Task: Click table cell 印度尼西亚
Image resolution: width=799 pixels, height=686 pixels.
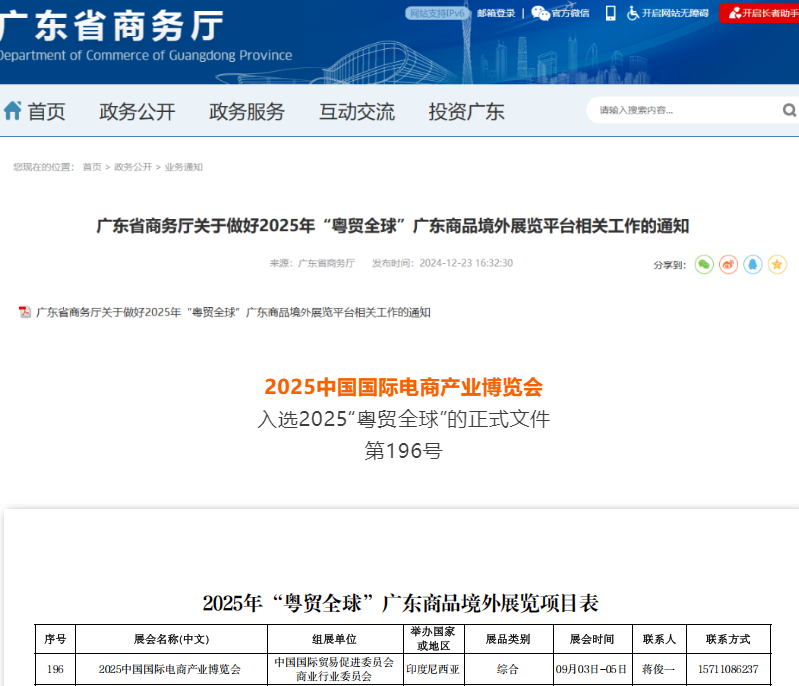Action: [433, 669]
